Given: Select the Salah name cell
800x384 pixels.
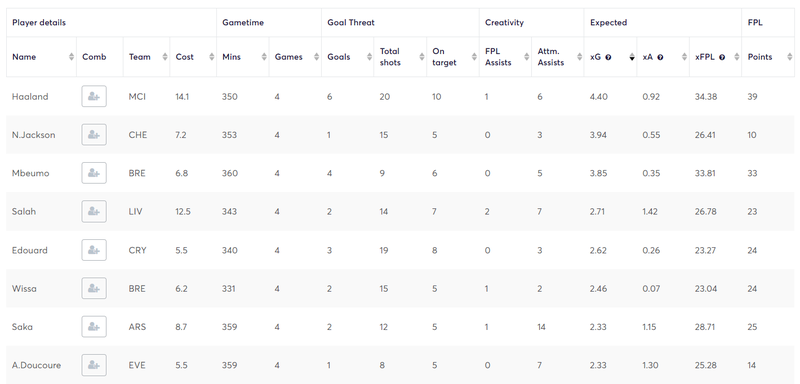Looking at the screenshot, I should coord(24,211).
